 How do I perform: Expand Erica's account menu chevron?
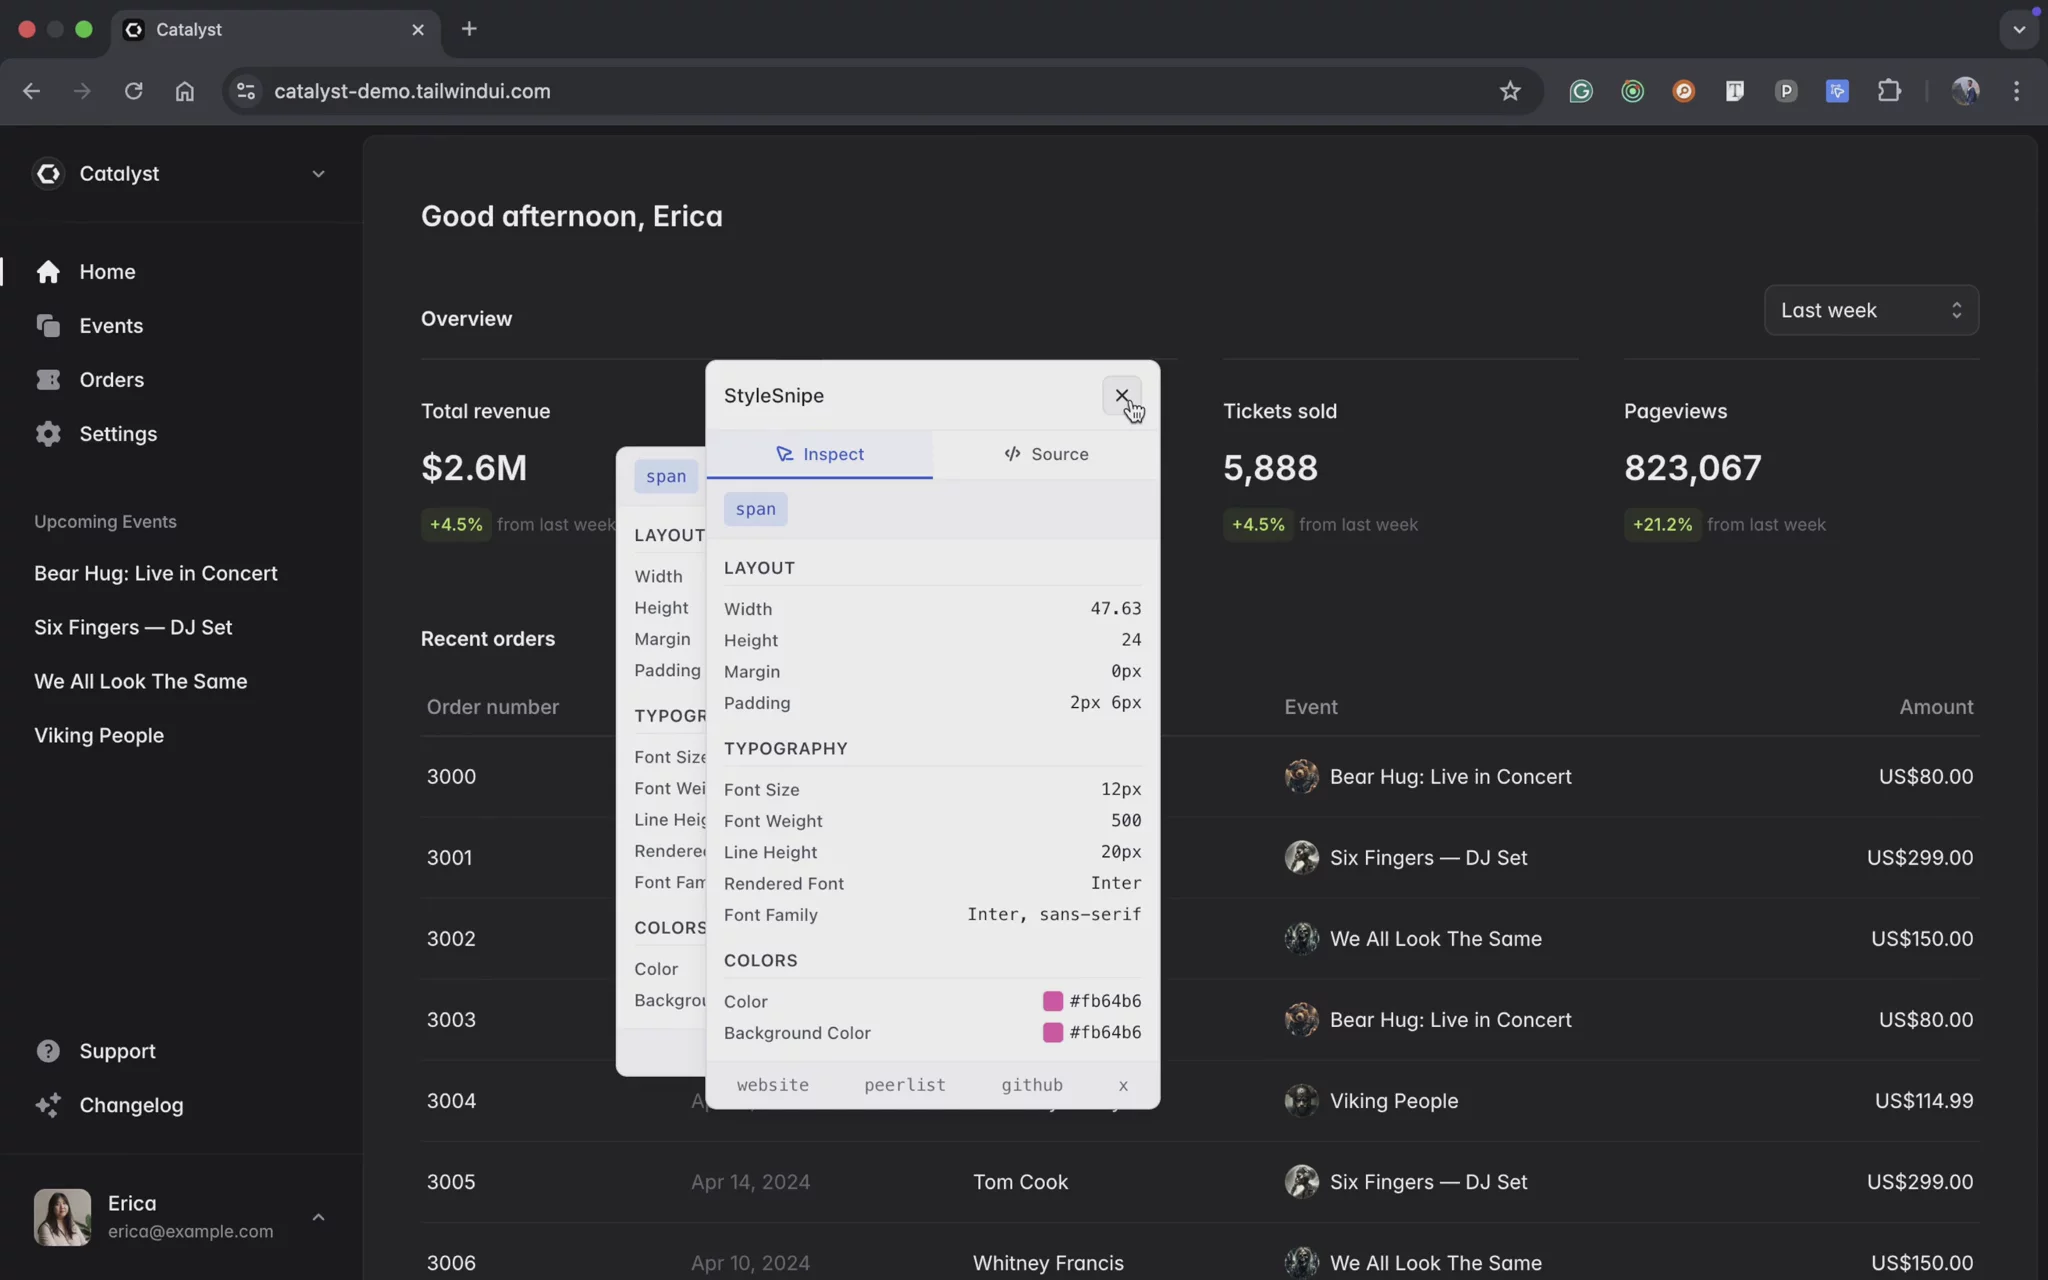[x=318, y=1217]
